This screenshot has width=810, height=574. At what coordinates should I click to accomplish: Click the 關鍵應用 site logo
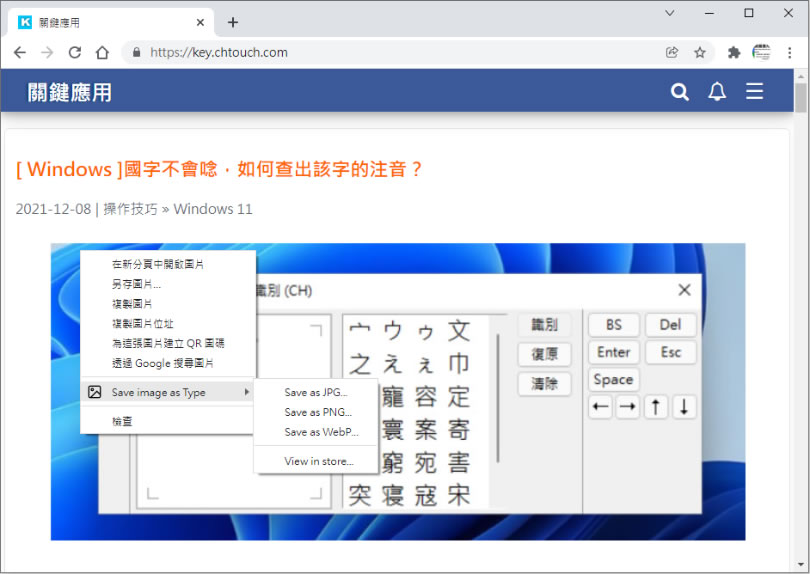pyautogui.click(x=69, y=92)
